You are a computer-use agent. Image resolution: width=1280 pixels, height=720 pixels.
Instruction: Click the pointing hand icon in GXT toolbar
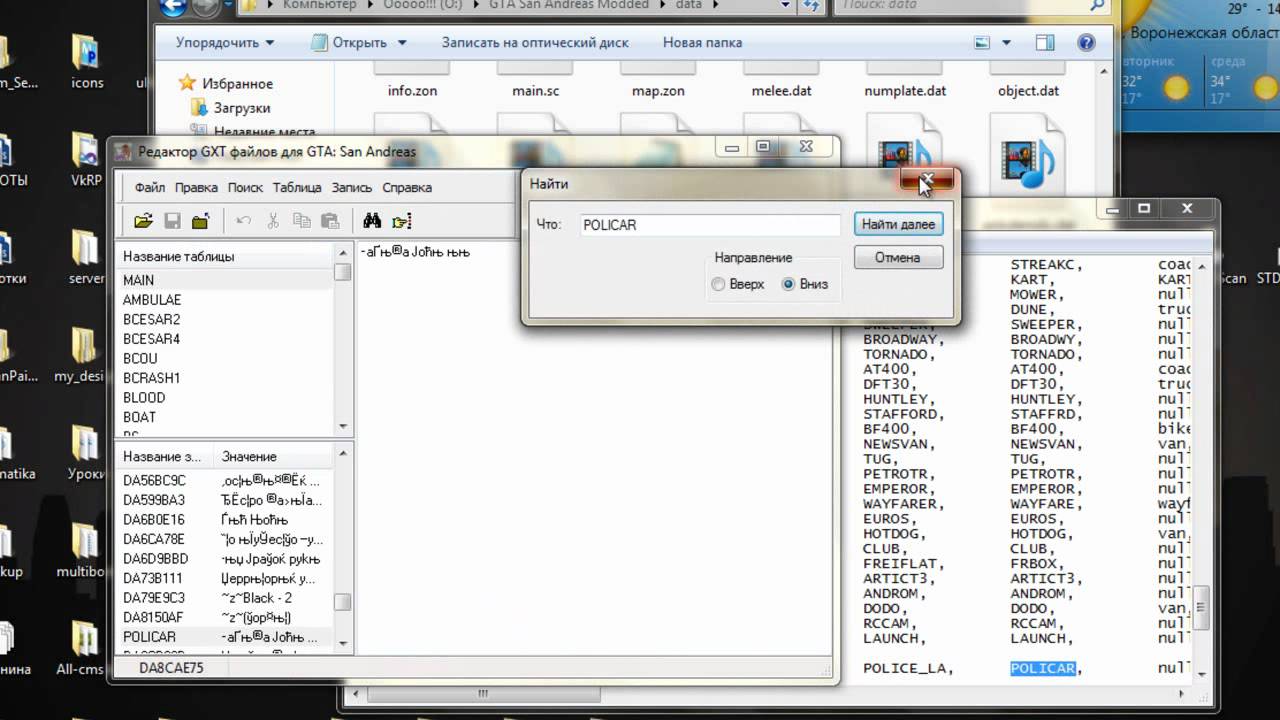coord(402,221)
